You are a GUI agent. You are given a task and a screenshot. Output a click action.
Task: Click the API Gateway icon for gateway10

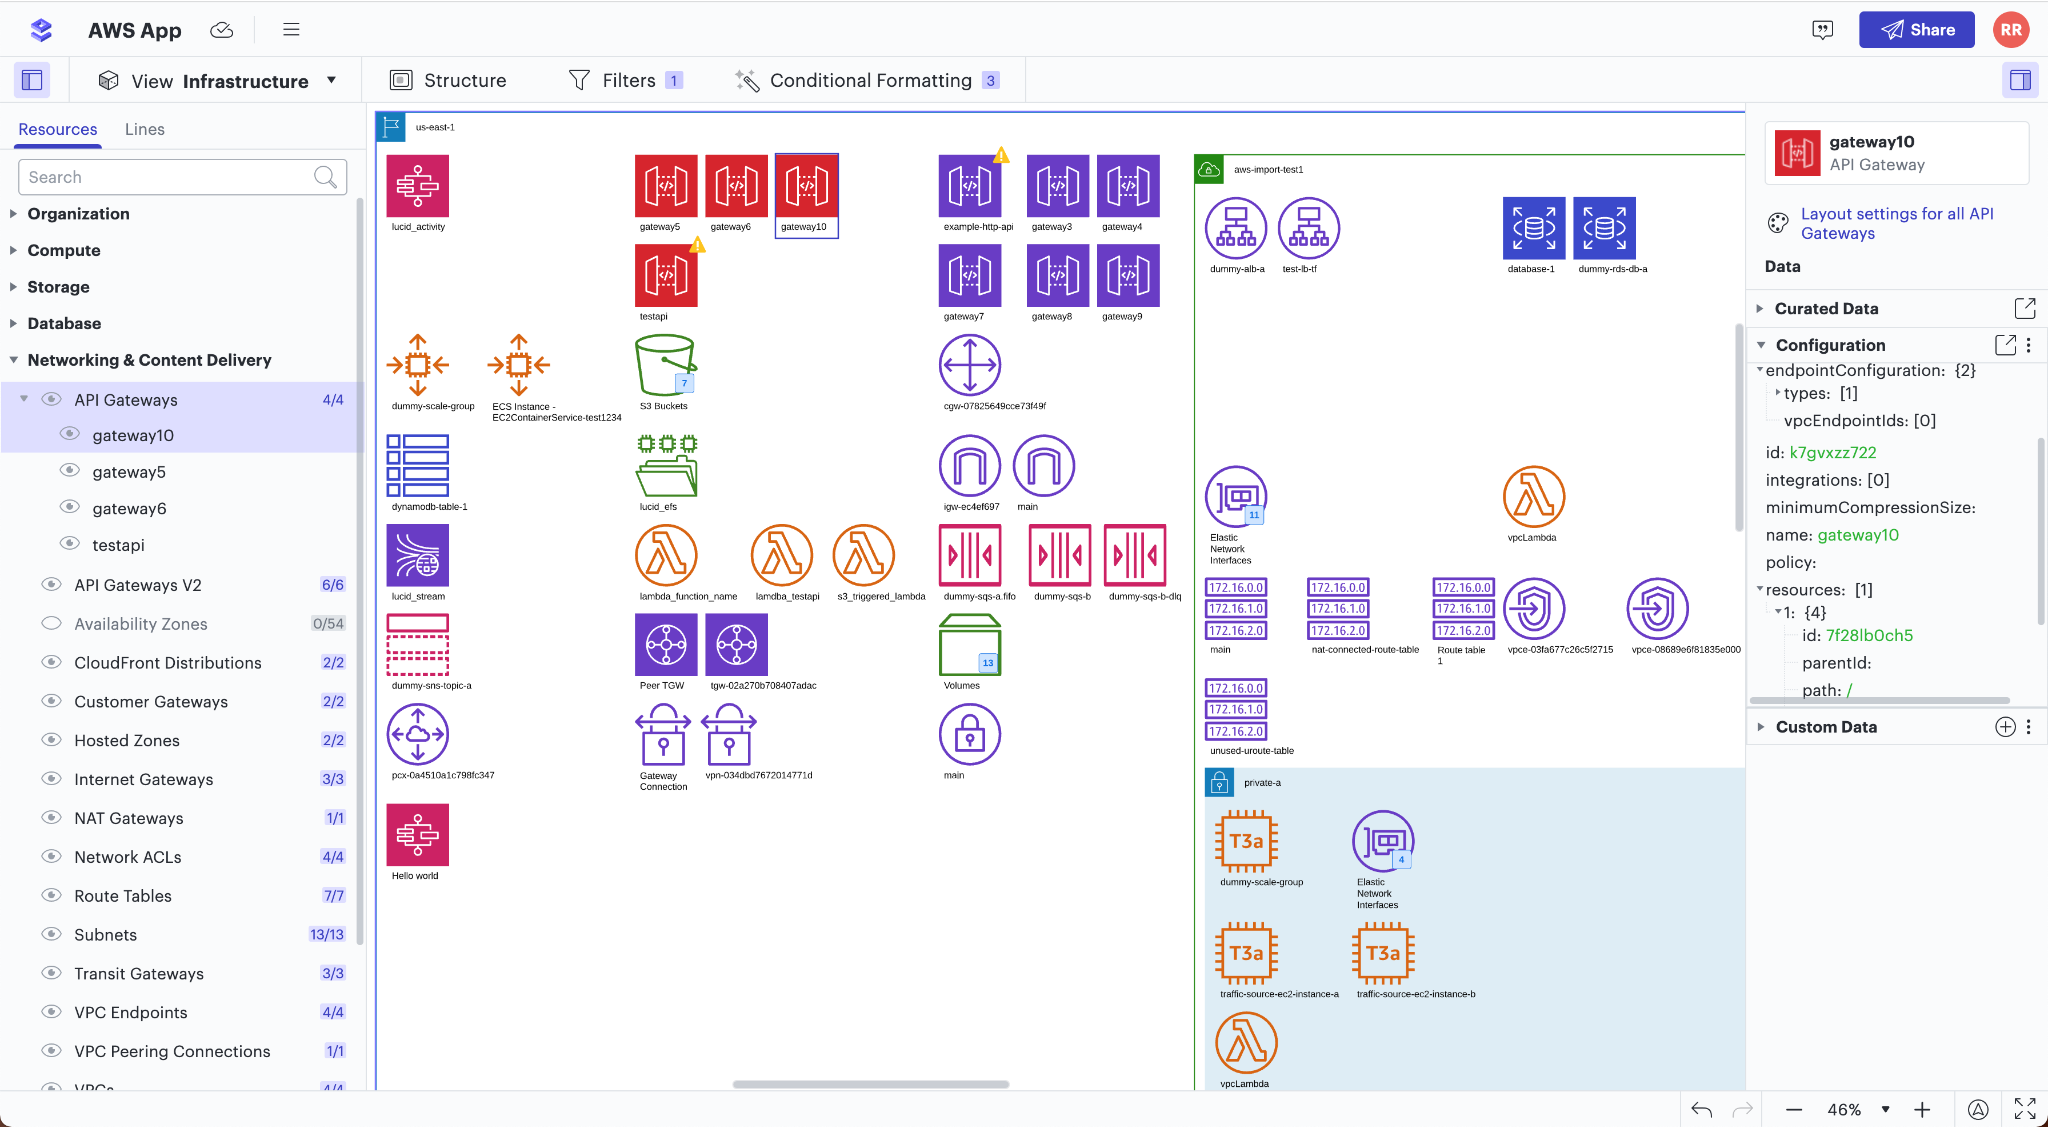click(805, 185)
